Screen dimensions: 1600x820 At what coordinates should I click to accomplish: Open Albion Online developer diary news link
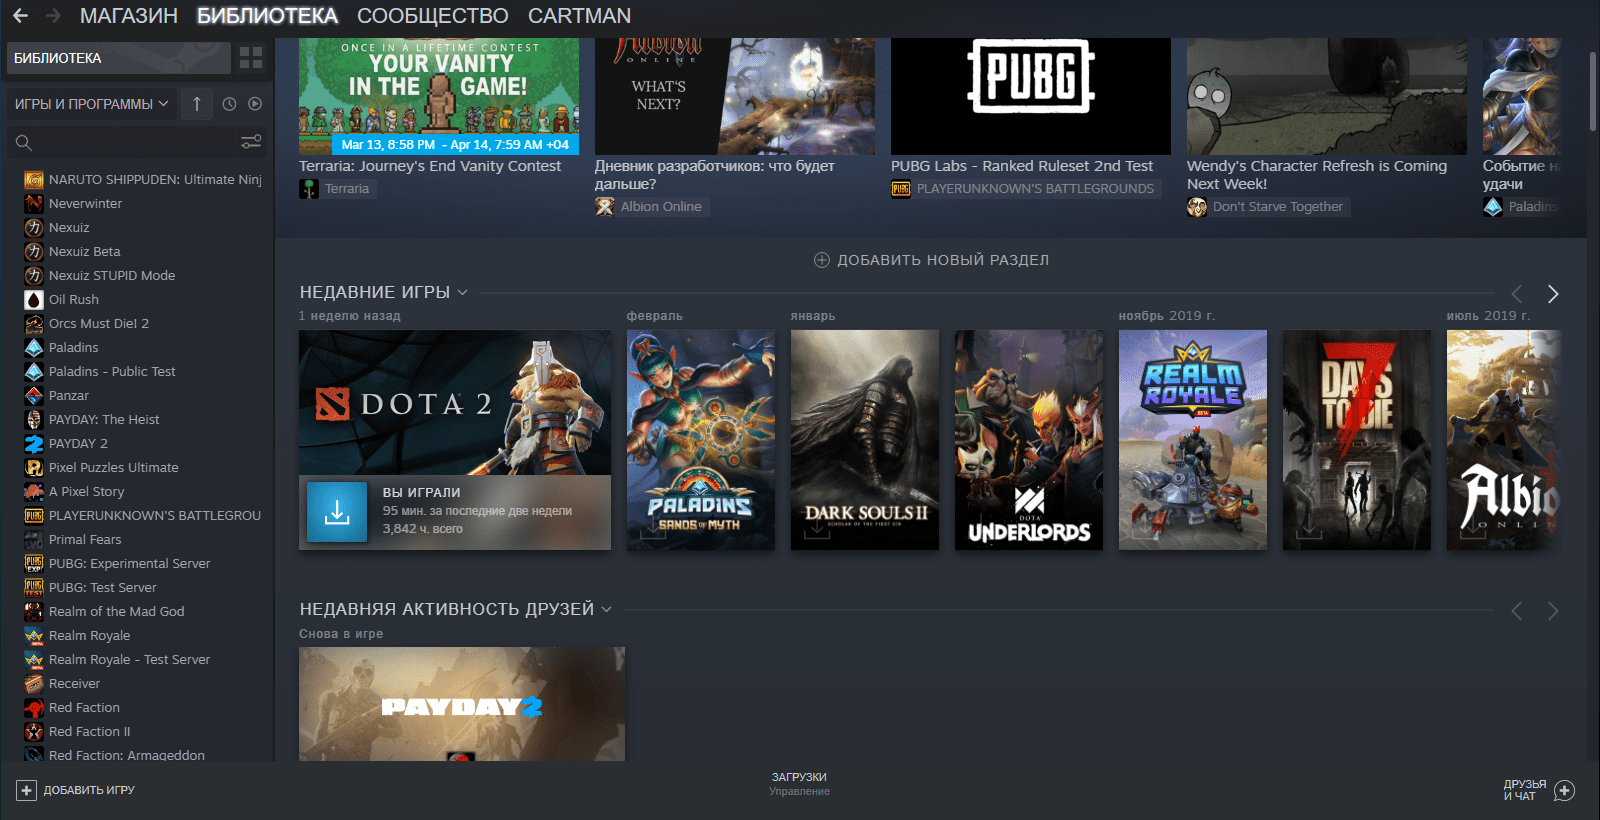click(715, 175)
